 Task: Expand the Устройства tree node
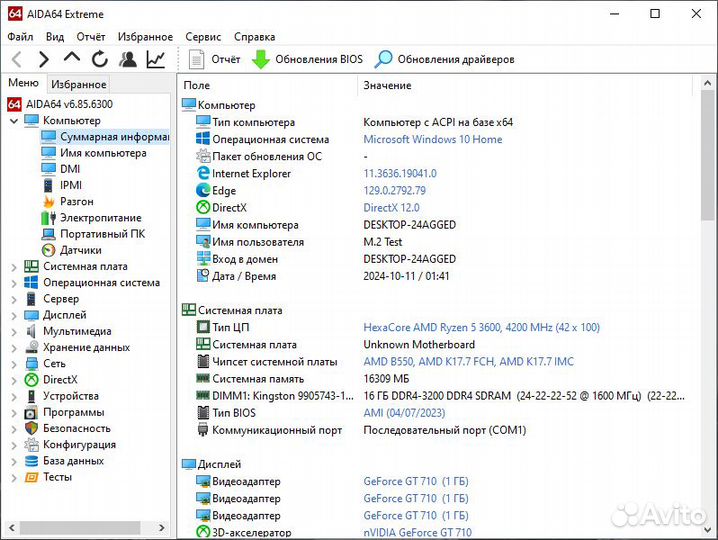click(14, 397)
